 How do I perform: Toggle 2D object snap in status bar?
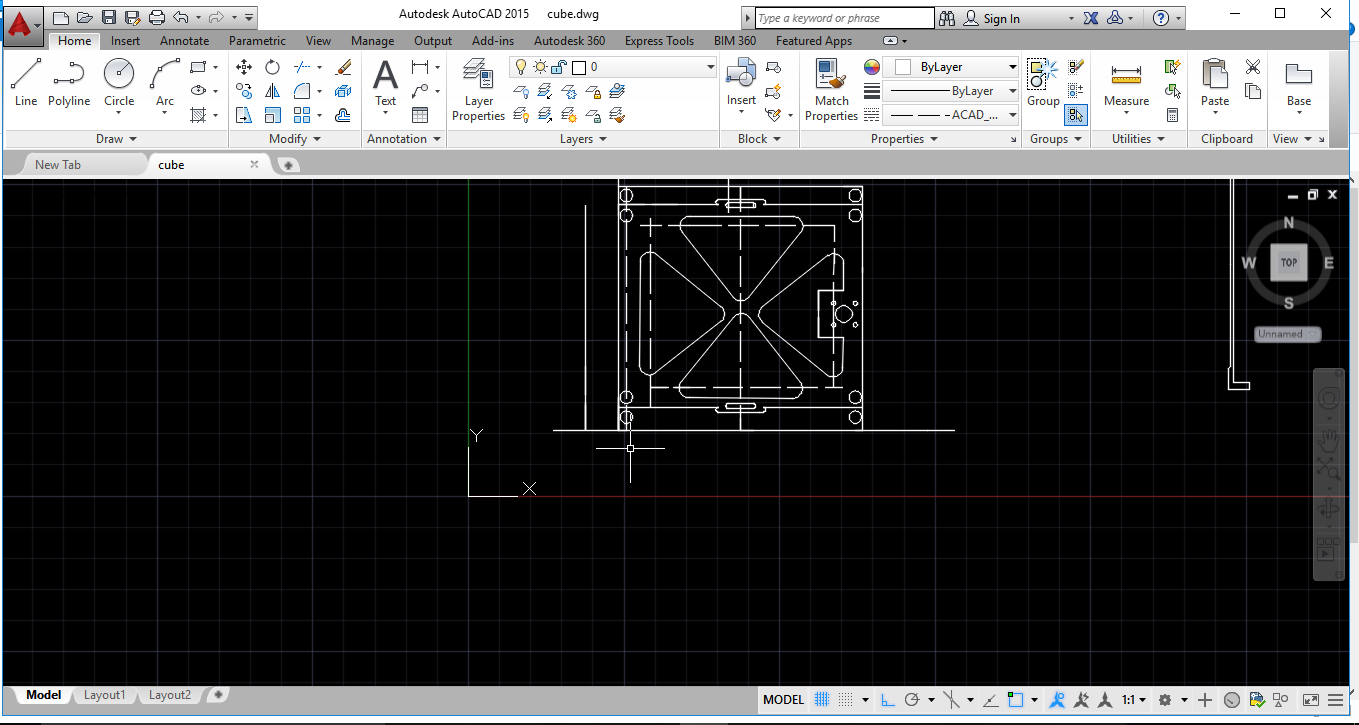click(x=1016, y=700)
